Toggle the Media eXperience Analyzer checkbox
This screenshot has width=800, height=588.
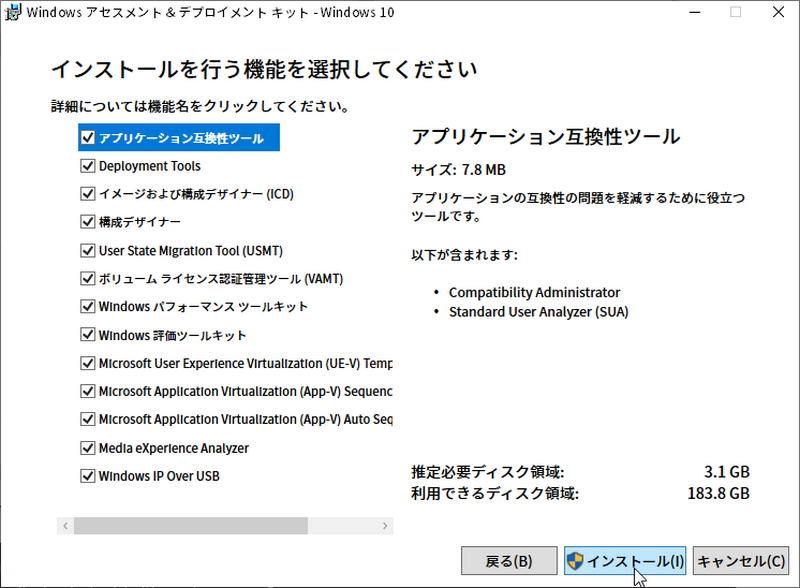88,448
